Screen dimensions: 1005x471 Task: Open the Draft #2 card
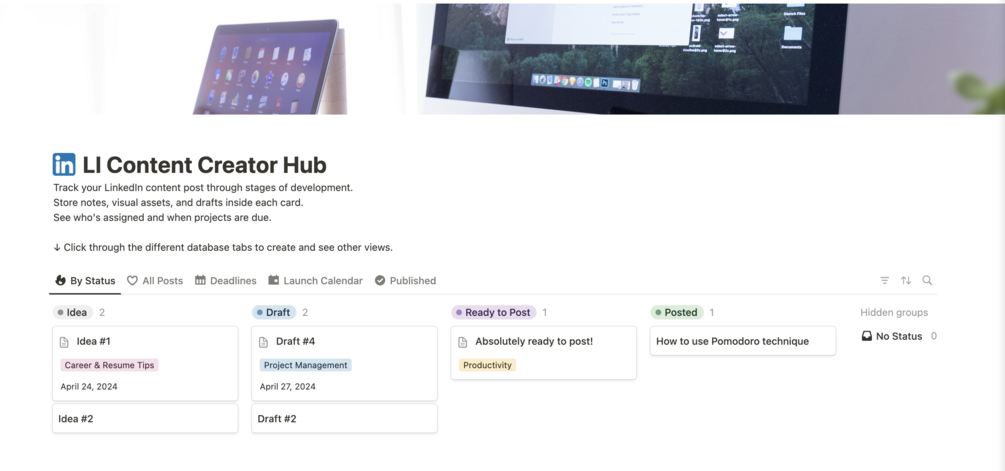tap(344, 418)
